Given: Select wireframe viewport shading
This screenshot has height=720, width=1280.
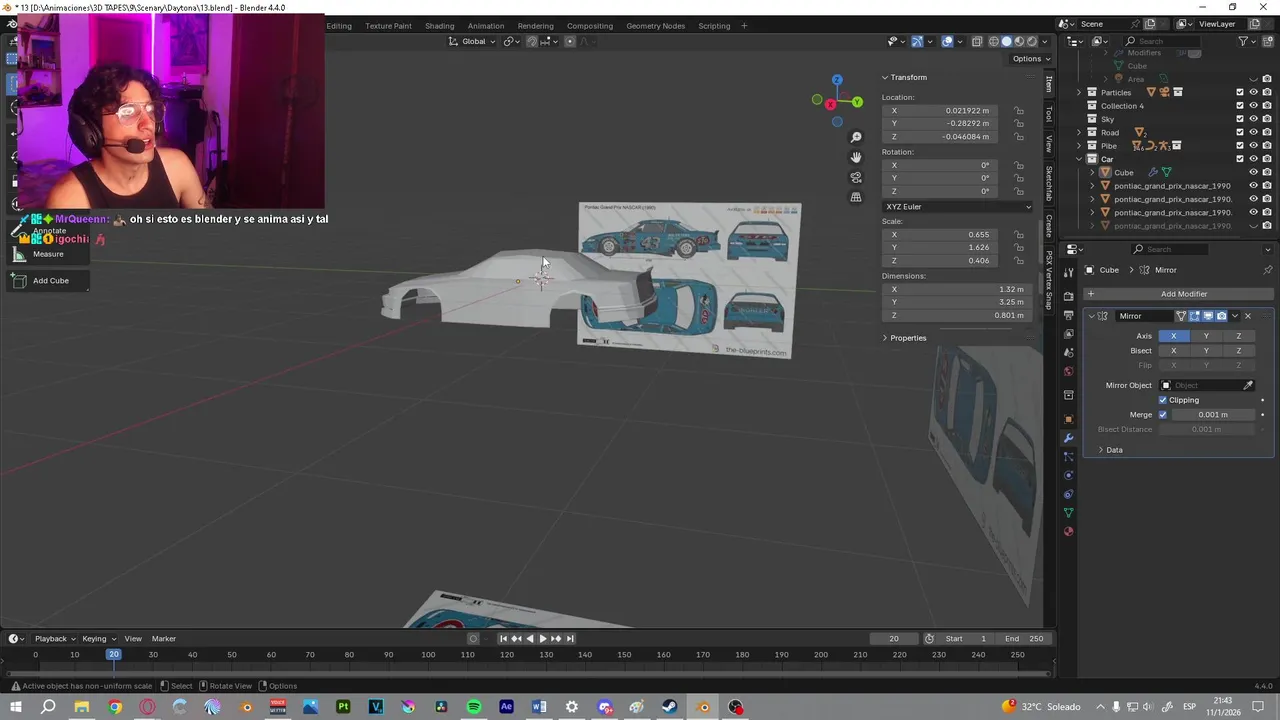Looking at the screenshot, I should pos(994,41).
